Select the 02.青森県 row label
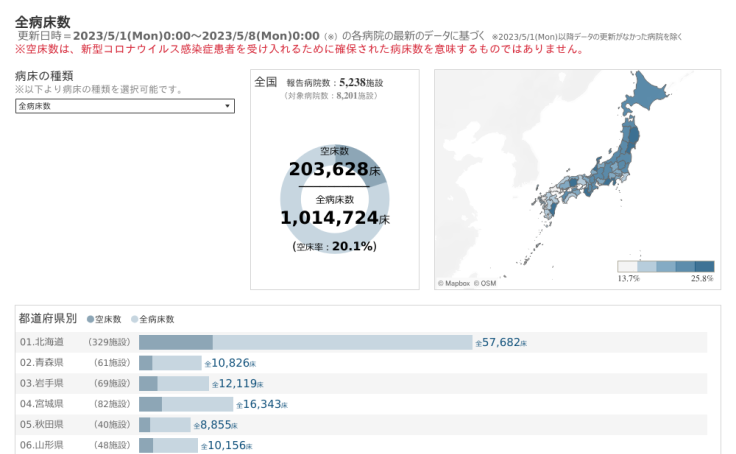This screenshot has width=736, height=454. [42, 362]
